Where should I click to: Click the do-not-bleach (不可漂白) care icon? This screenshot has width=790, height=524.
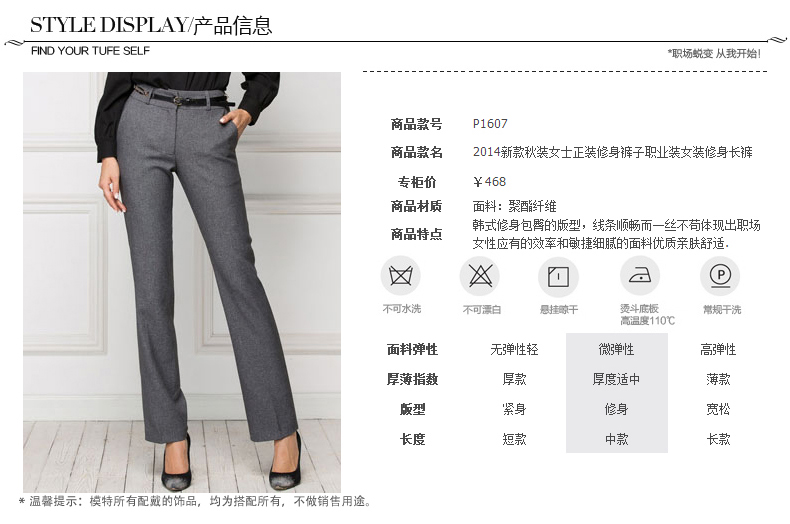480,276
